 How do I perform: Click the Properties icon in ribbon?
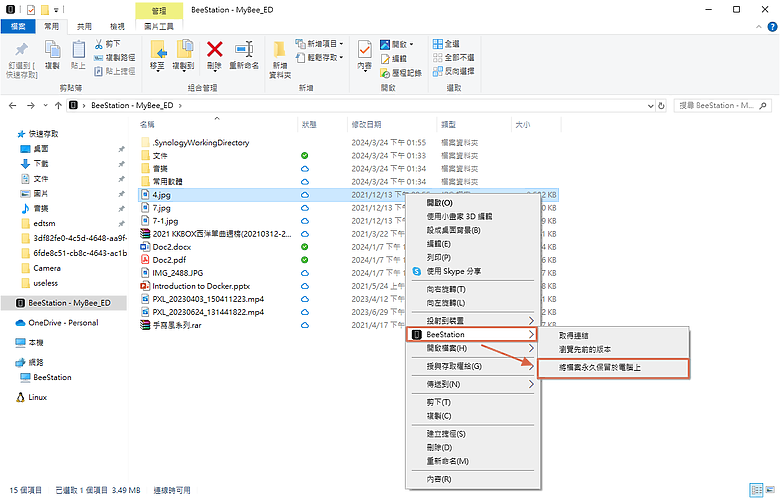pyautogui.click(x=365, y=50)
